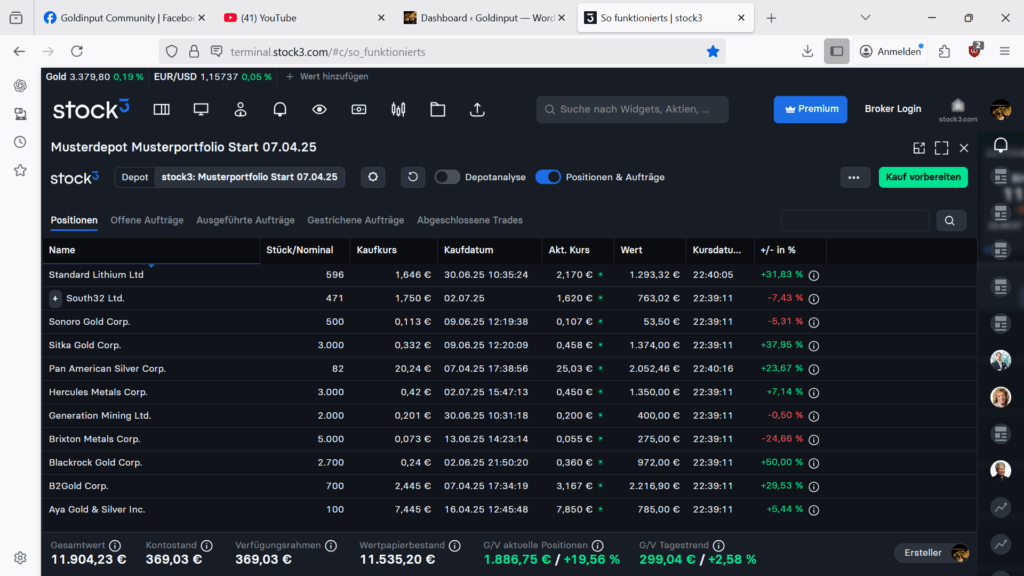Open Firefox sidebar history clock icon

[20, 142]
